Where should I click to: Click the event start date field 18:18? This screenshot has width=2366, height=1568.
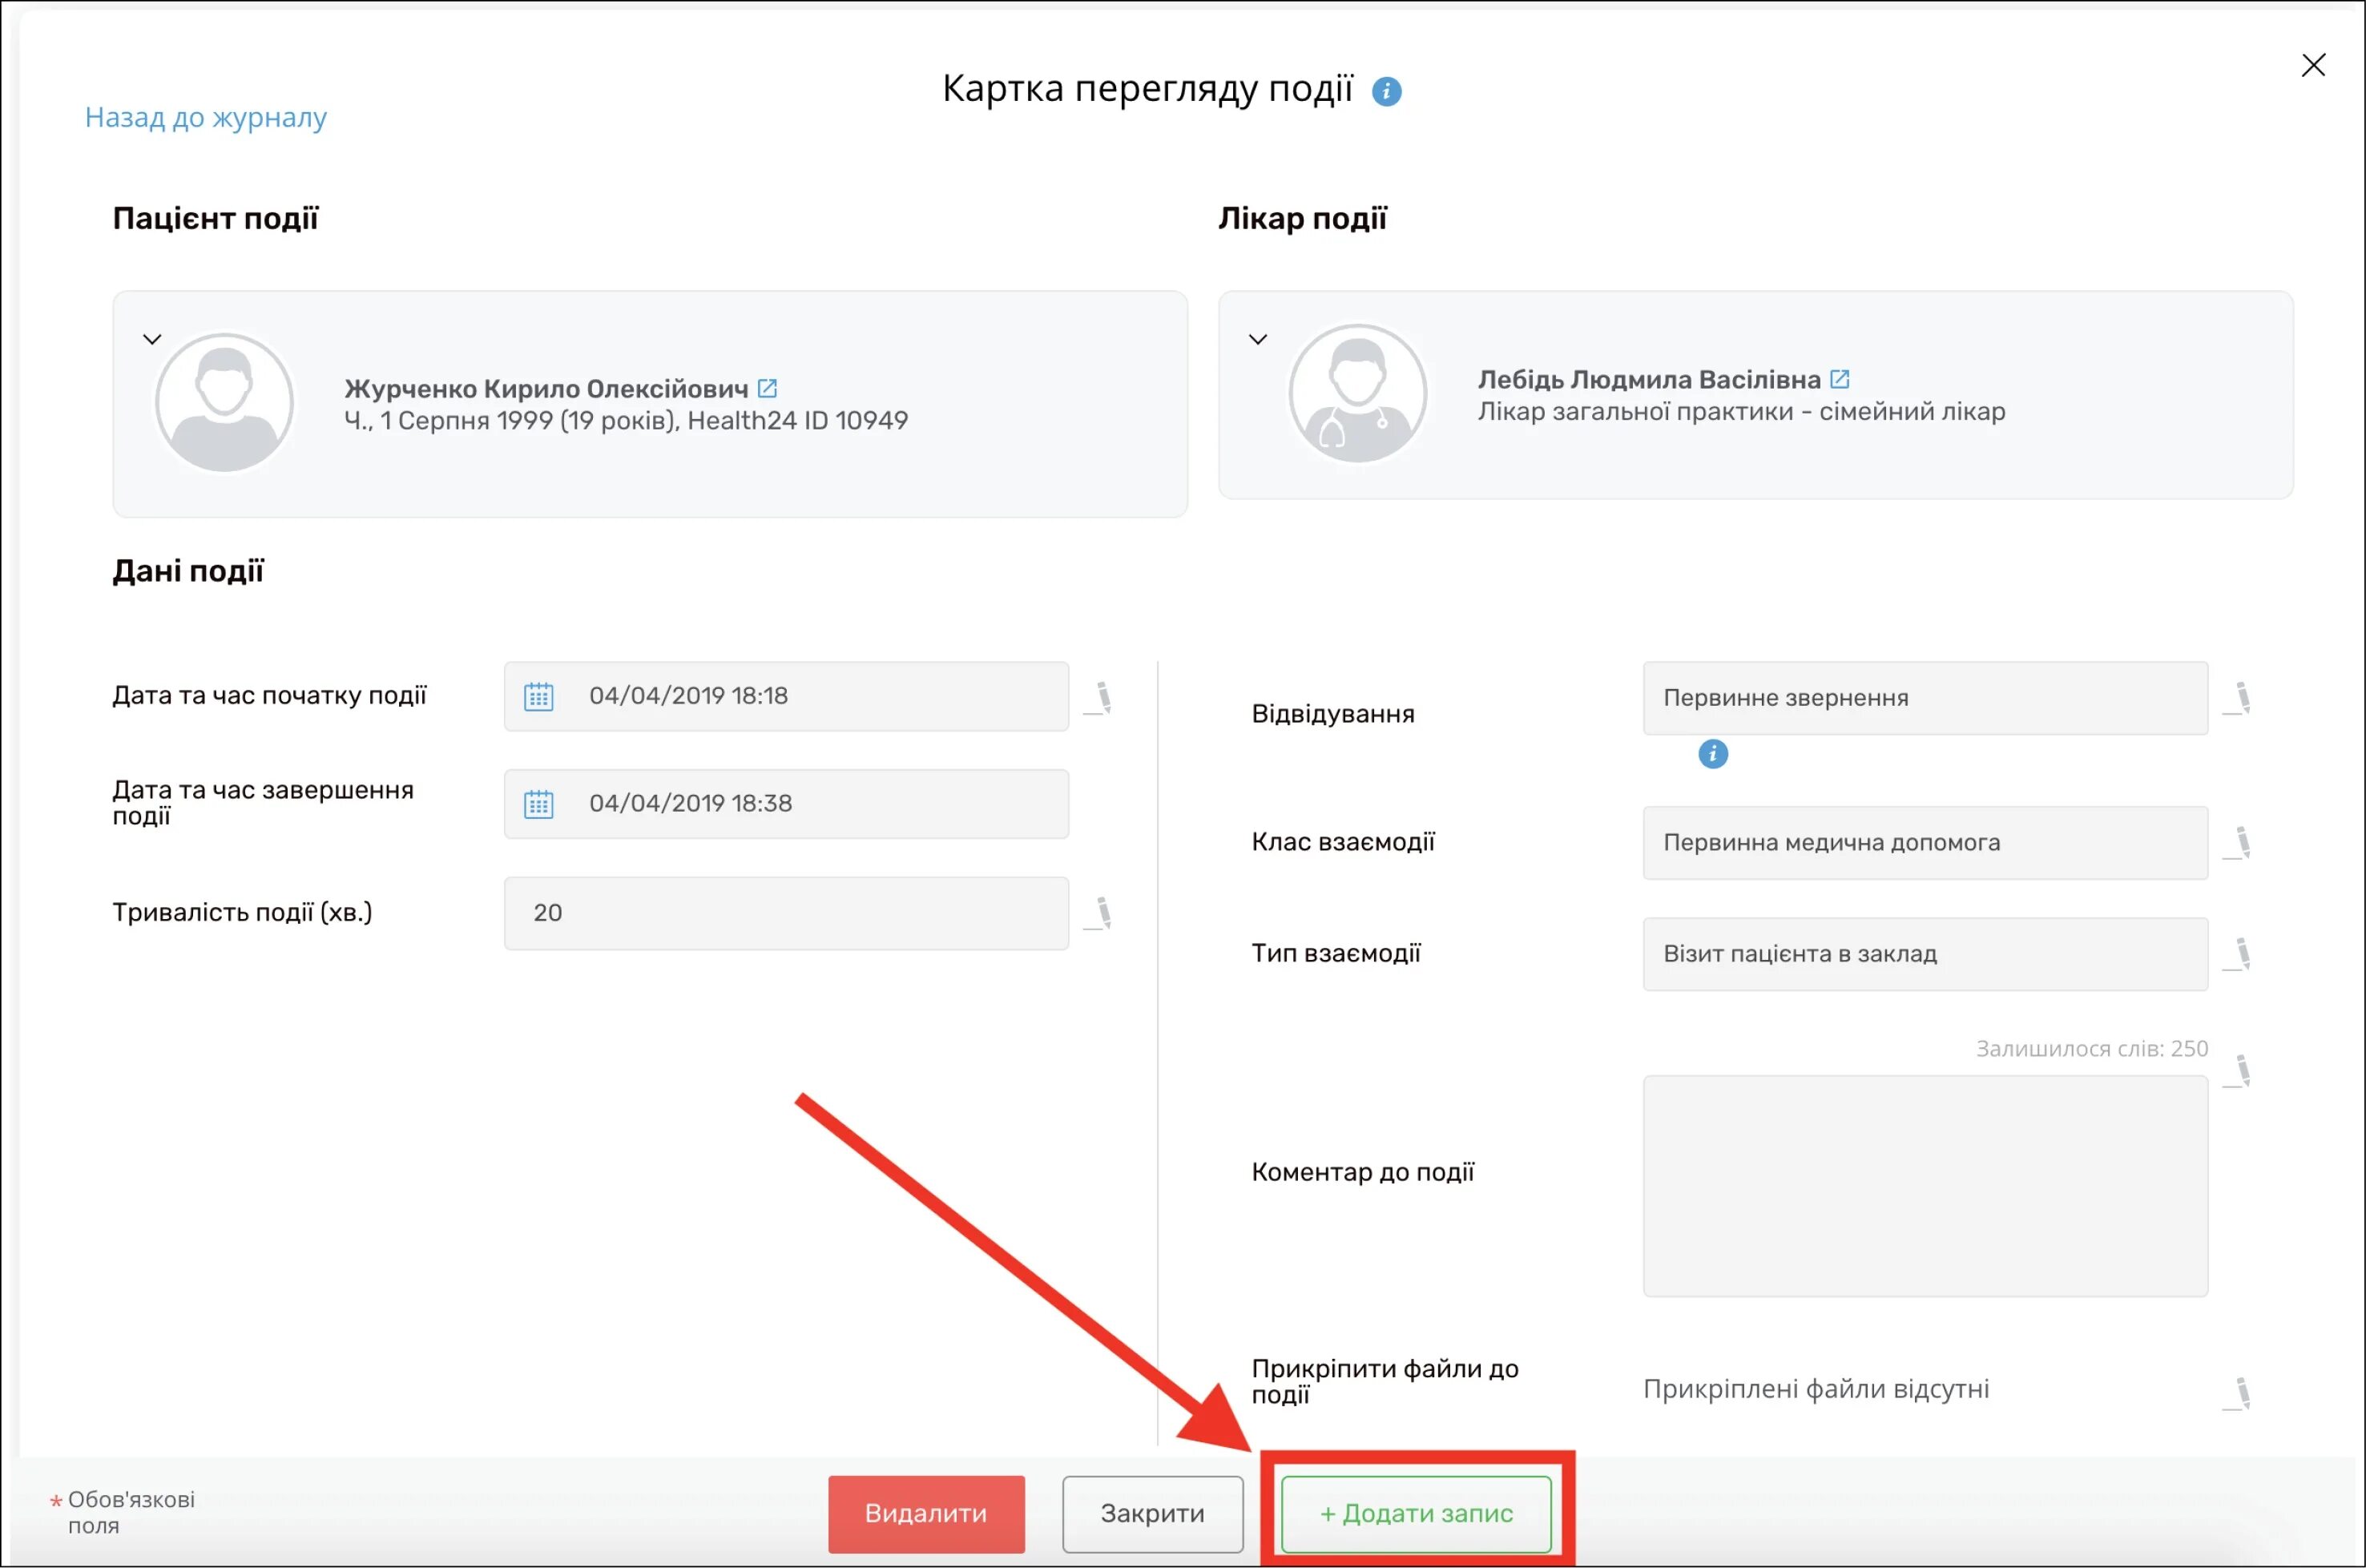[x=786, y=696]
